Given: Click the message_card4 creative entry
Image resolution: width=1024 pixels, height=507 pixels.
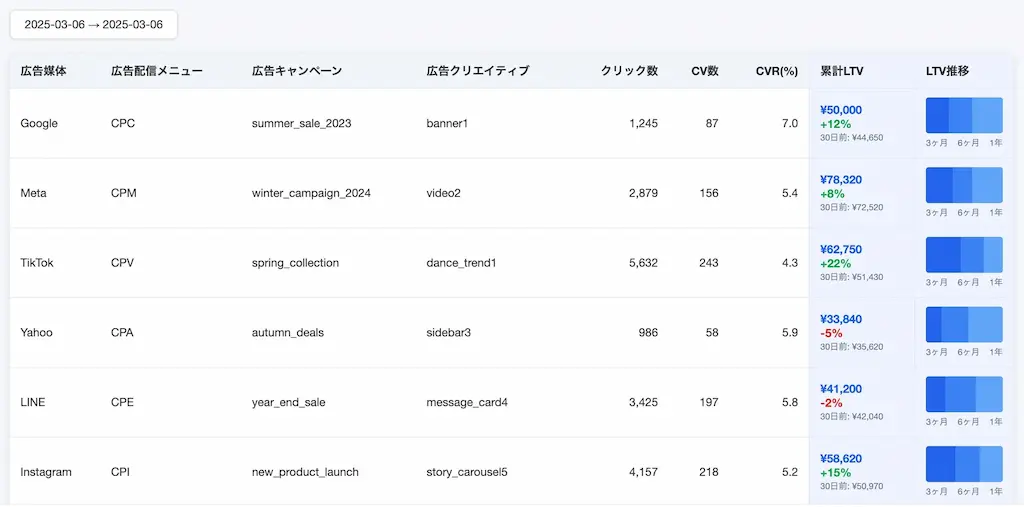Looking at the screenshot, I should pos(467,402).
